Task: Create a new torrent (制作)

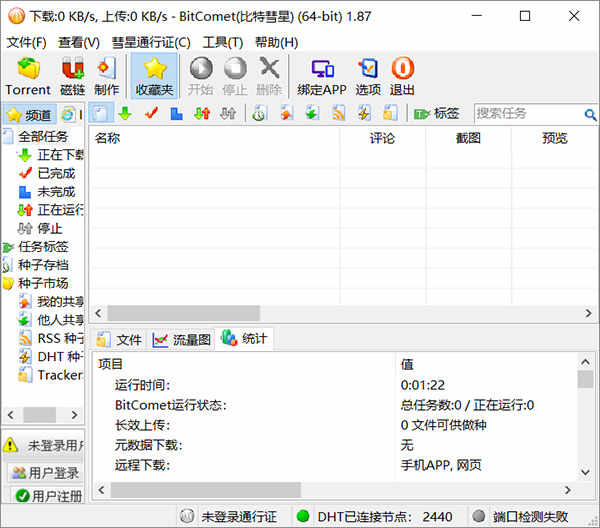Action: pyautogui.click(x=106, y=76)
